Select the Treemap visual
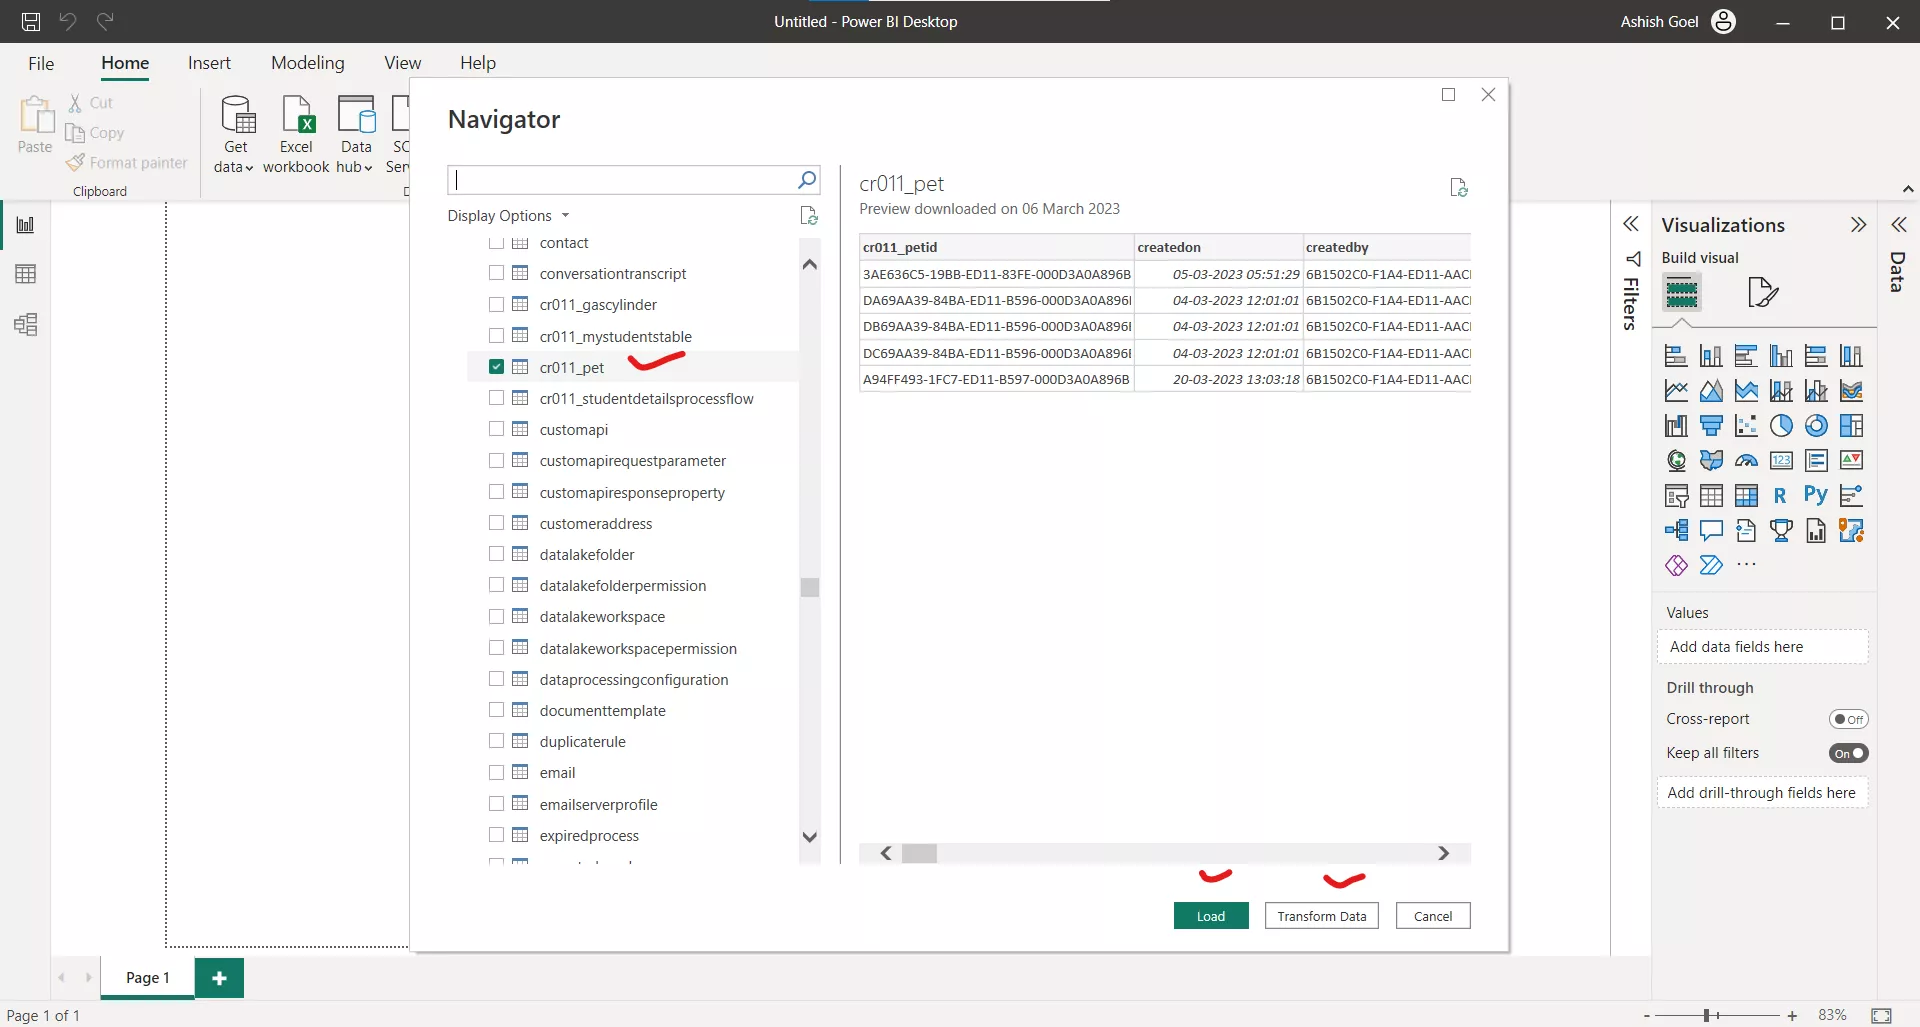This screenshot has height=1027, width=1920. (1851, 425)
